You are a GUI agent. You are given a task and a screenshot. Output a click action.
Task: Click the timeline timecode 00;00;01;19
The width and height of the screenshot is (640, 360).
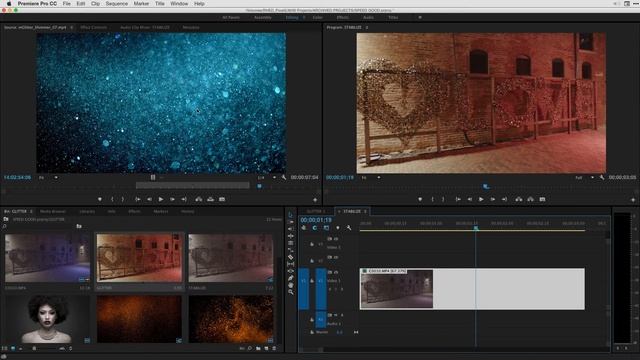(316, 220)
